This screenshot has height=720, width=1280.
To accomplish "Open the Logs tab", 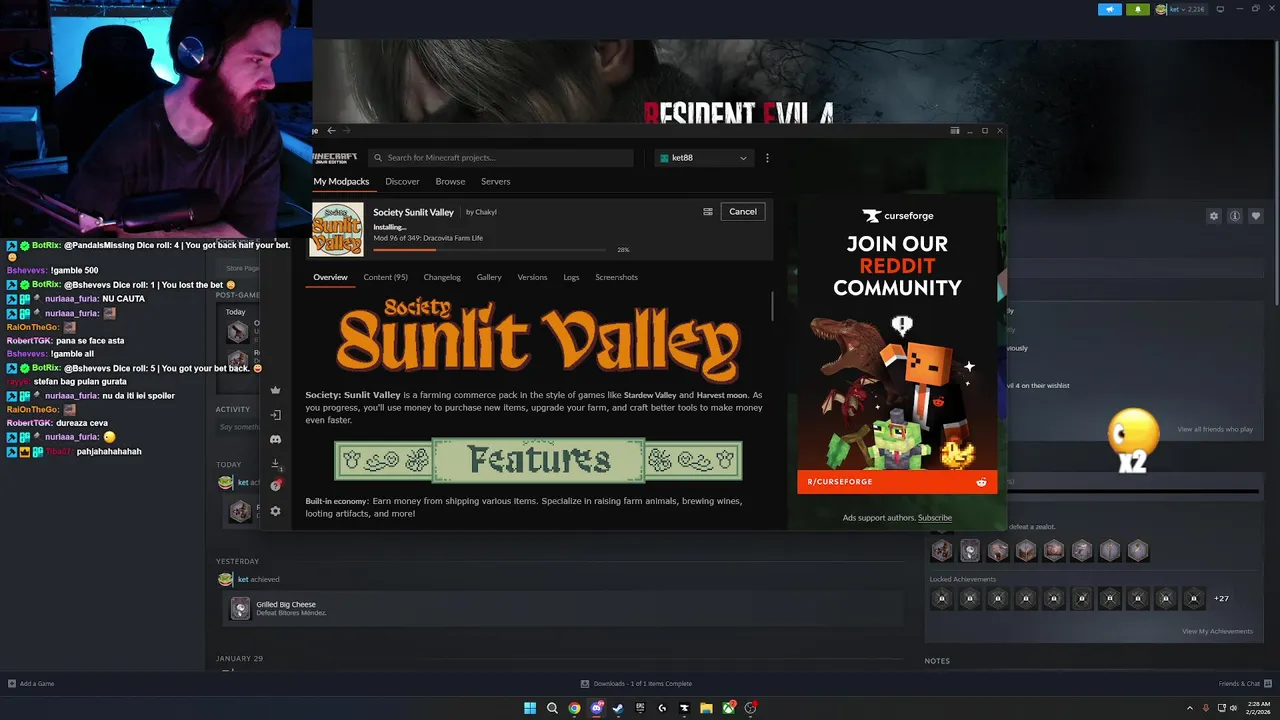I will (571, 277).
